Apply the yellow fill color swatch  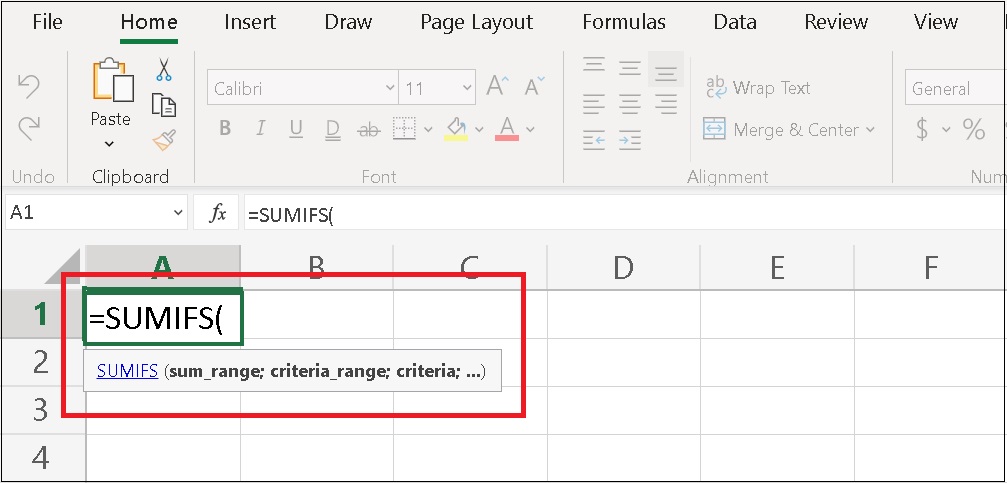coord(456,129)
